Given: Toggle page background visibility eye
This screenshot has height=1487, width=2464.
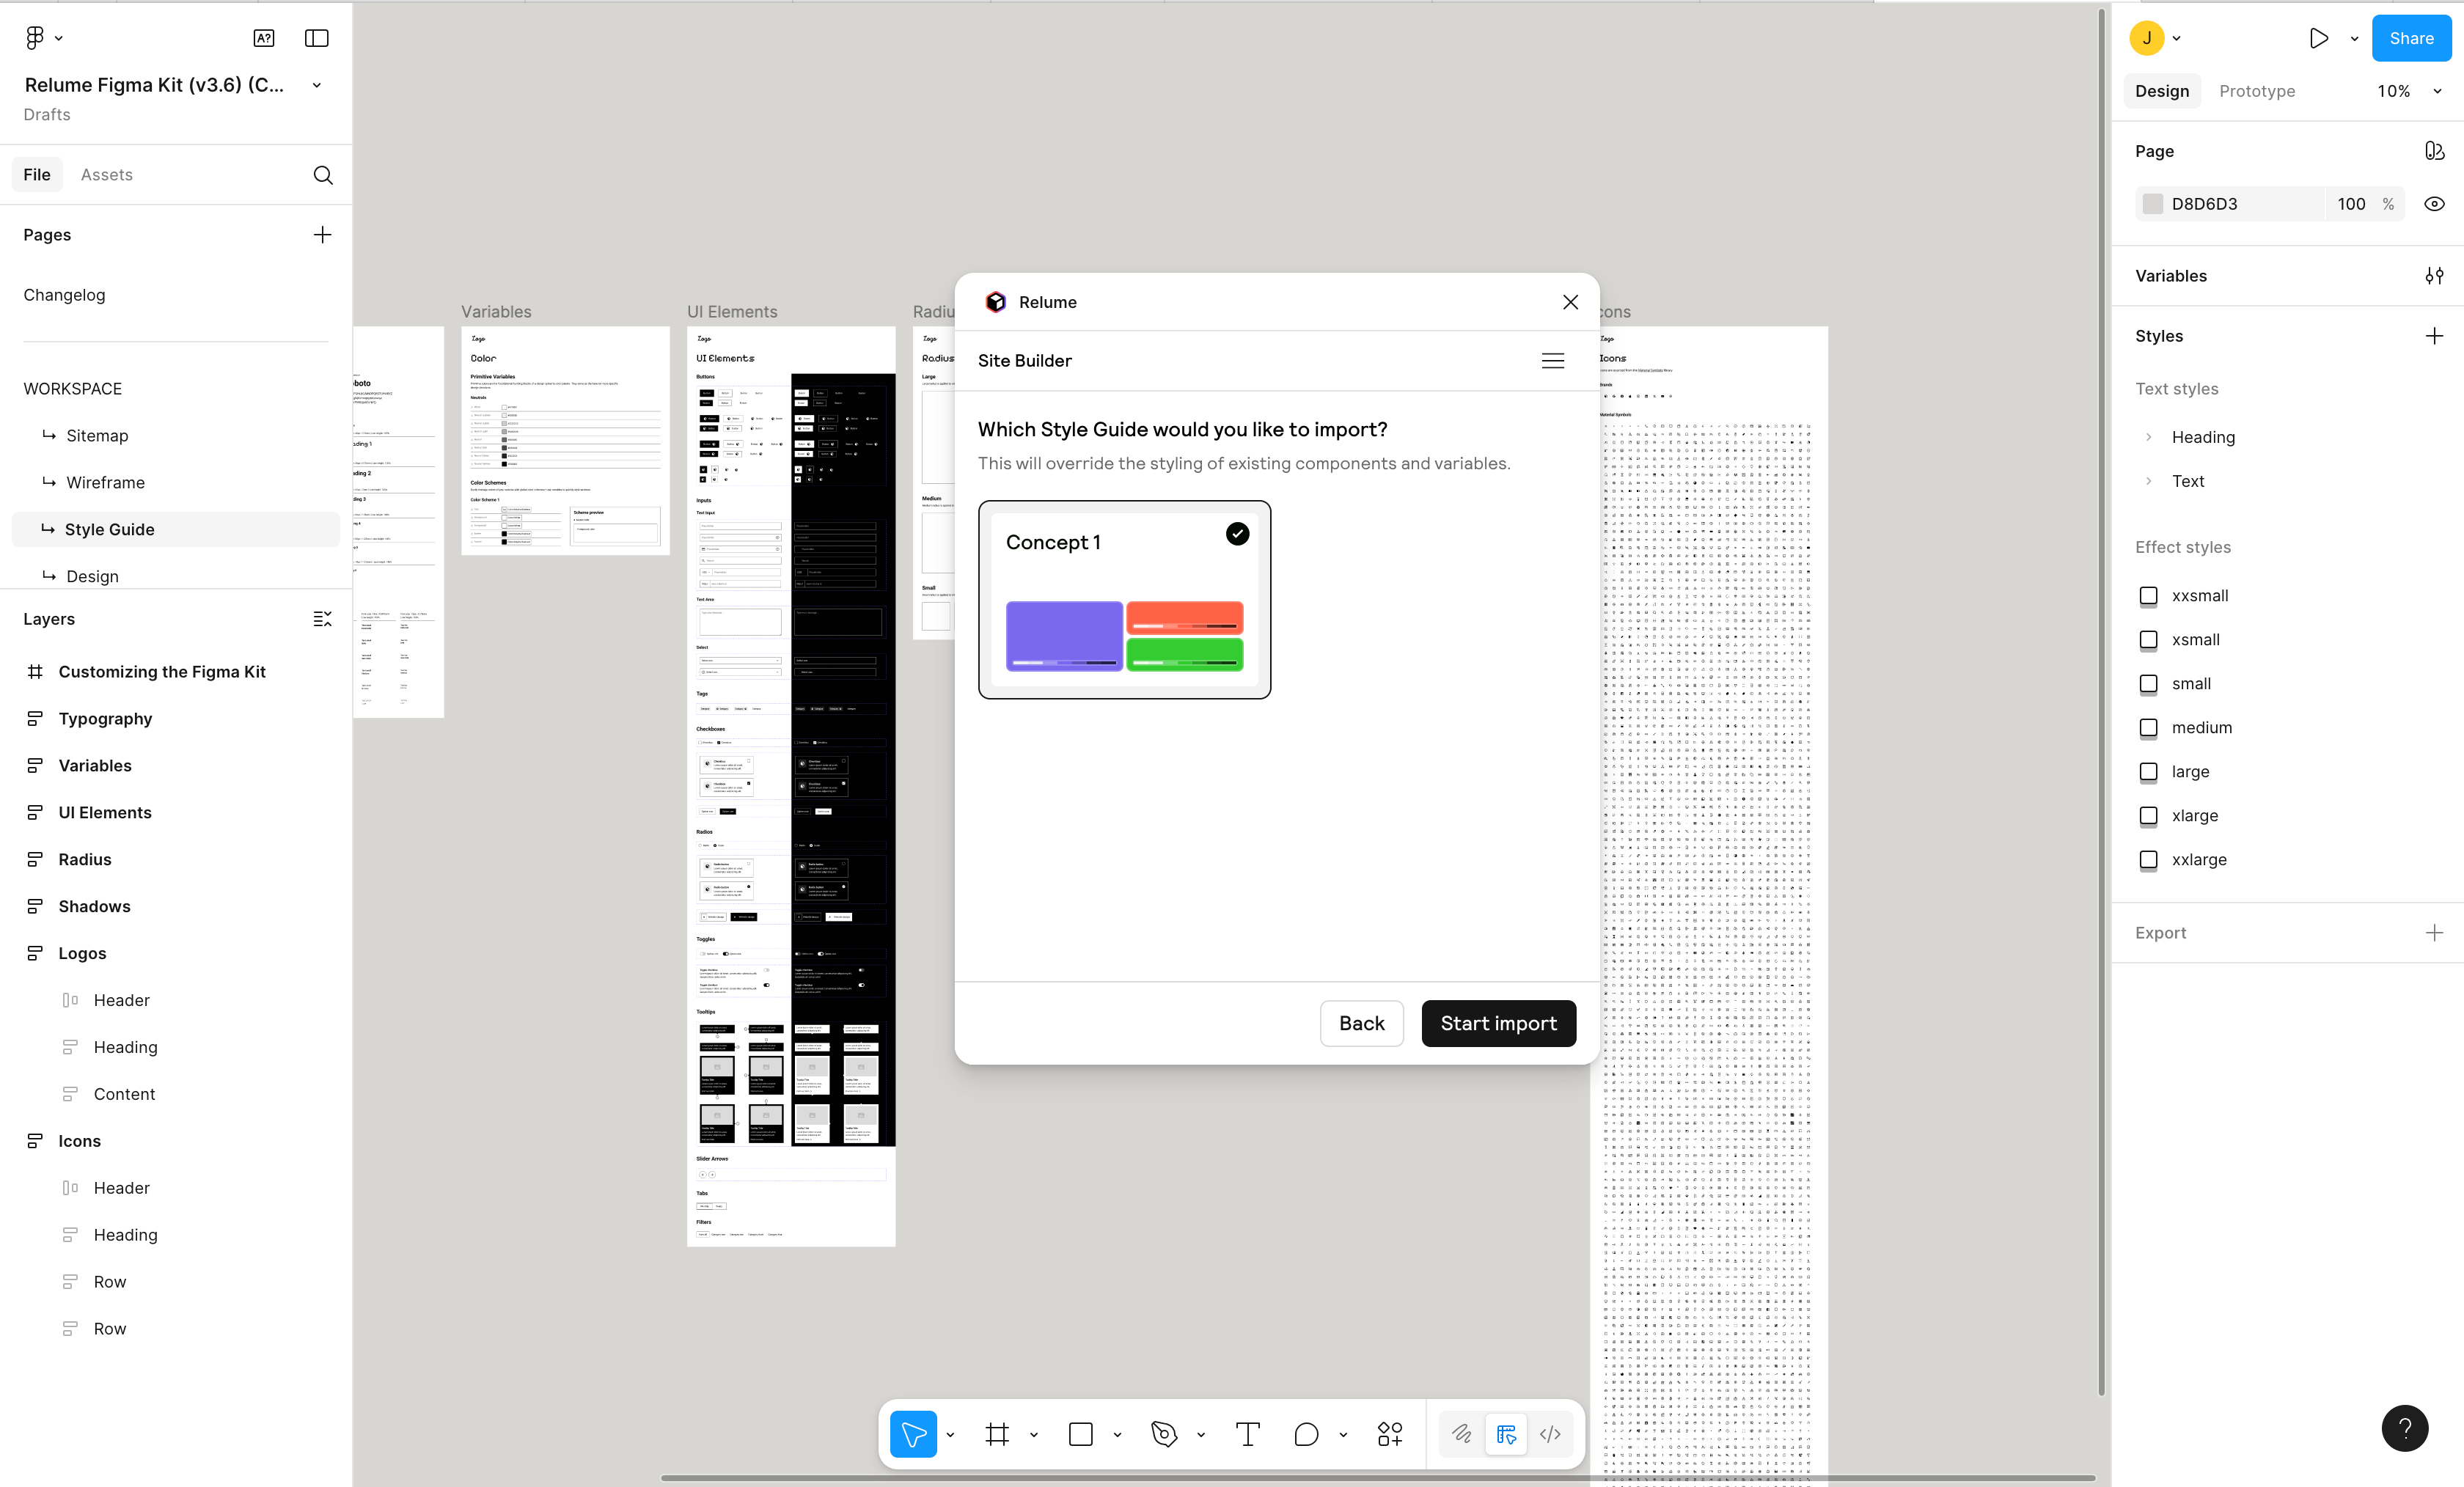Looking at the screenshot, I should 2434,204.
